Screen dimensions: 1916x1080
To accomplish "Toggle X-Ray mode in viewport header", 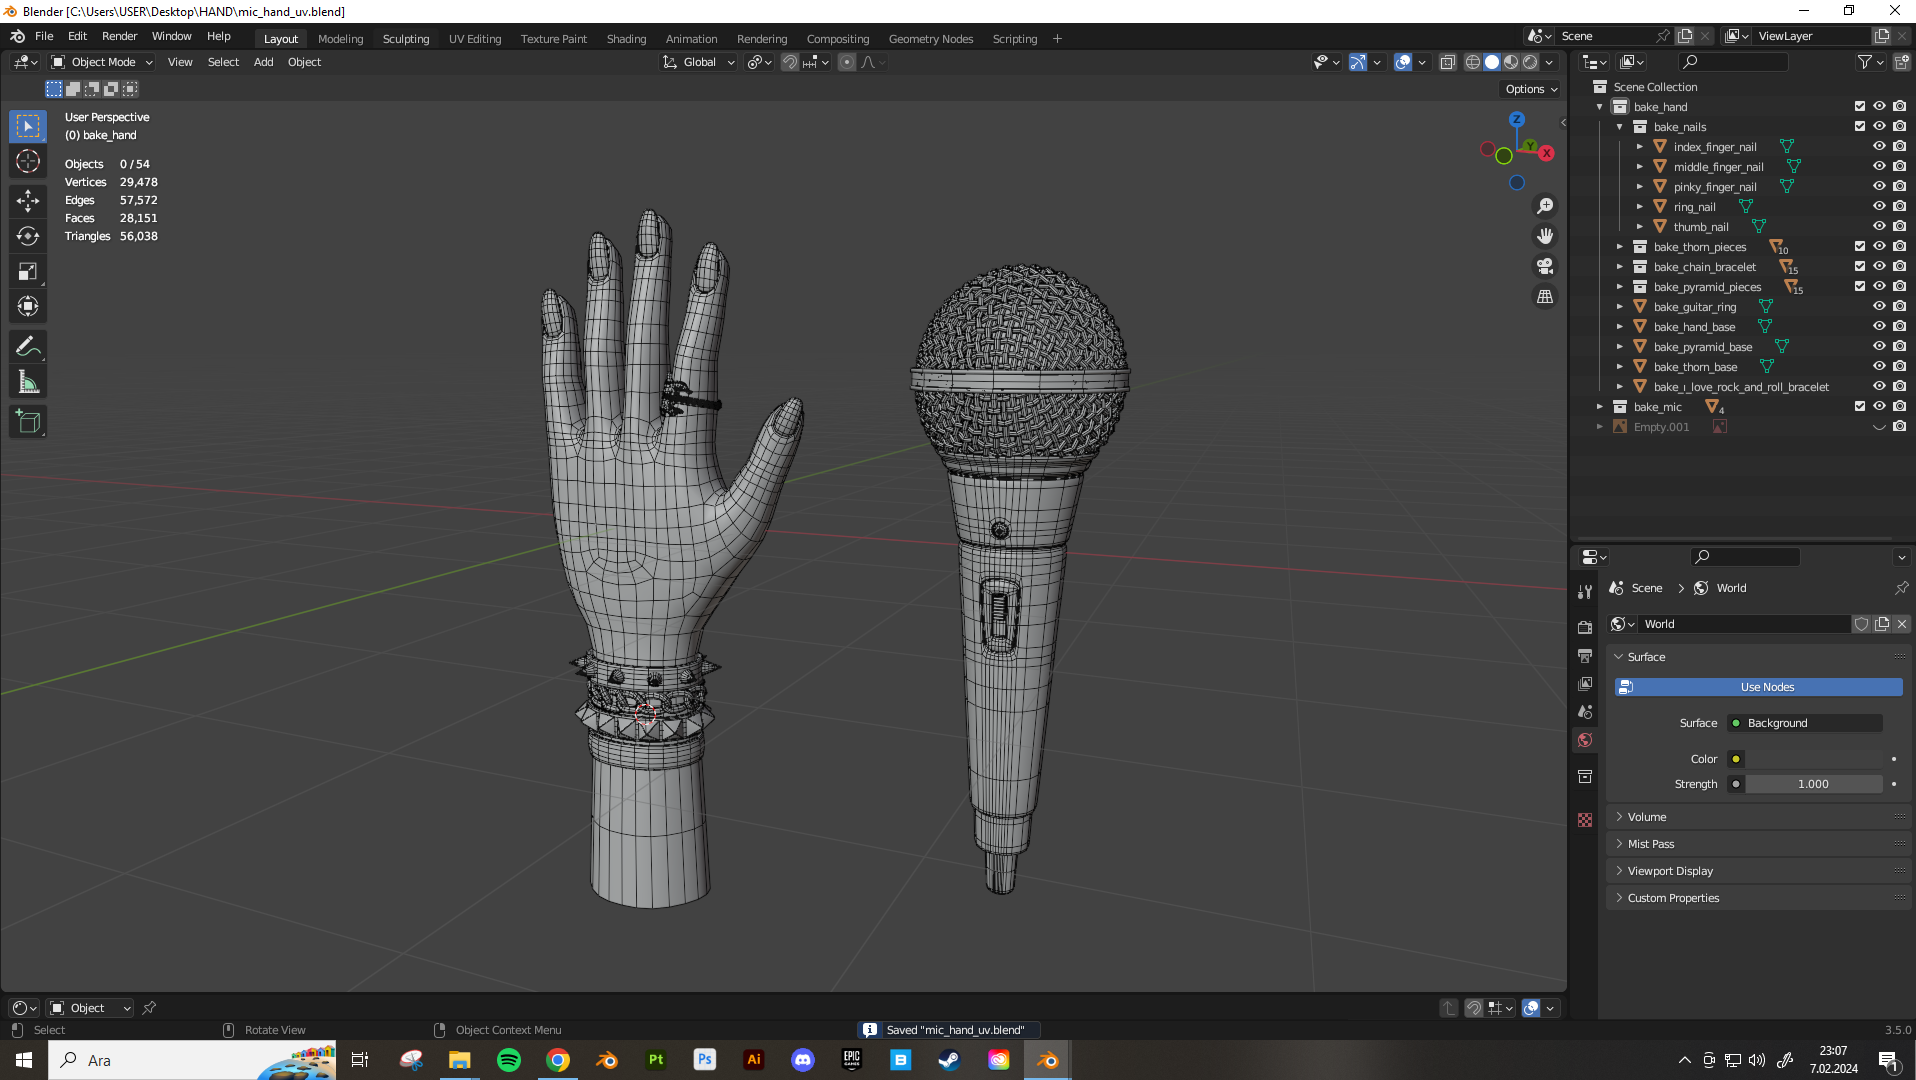I will tap(1447, 62).
